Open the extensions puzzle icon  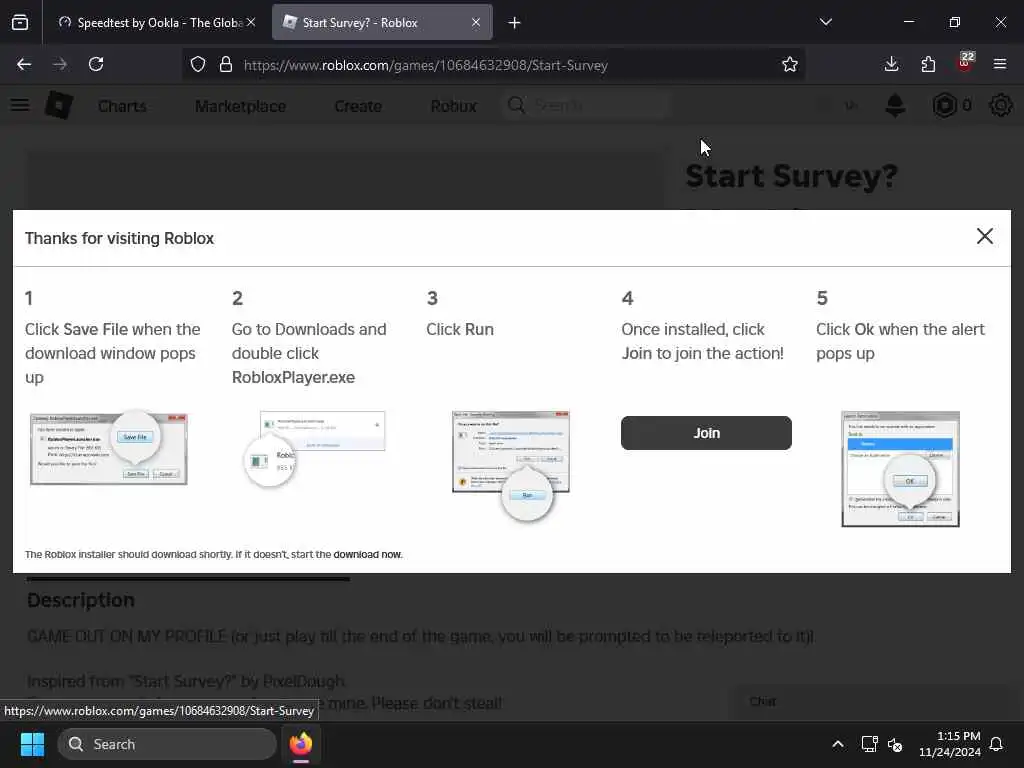pos(928,64)
